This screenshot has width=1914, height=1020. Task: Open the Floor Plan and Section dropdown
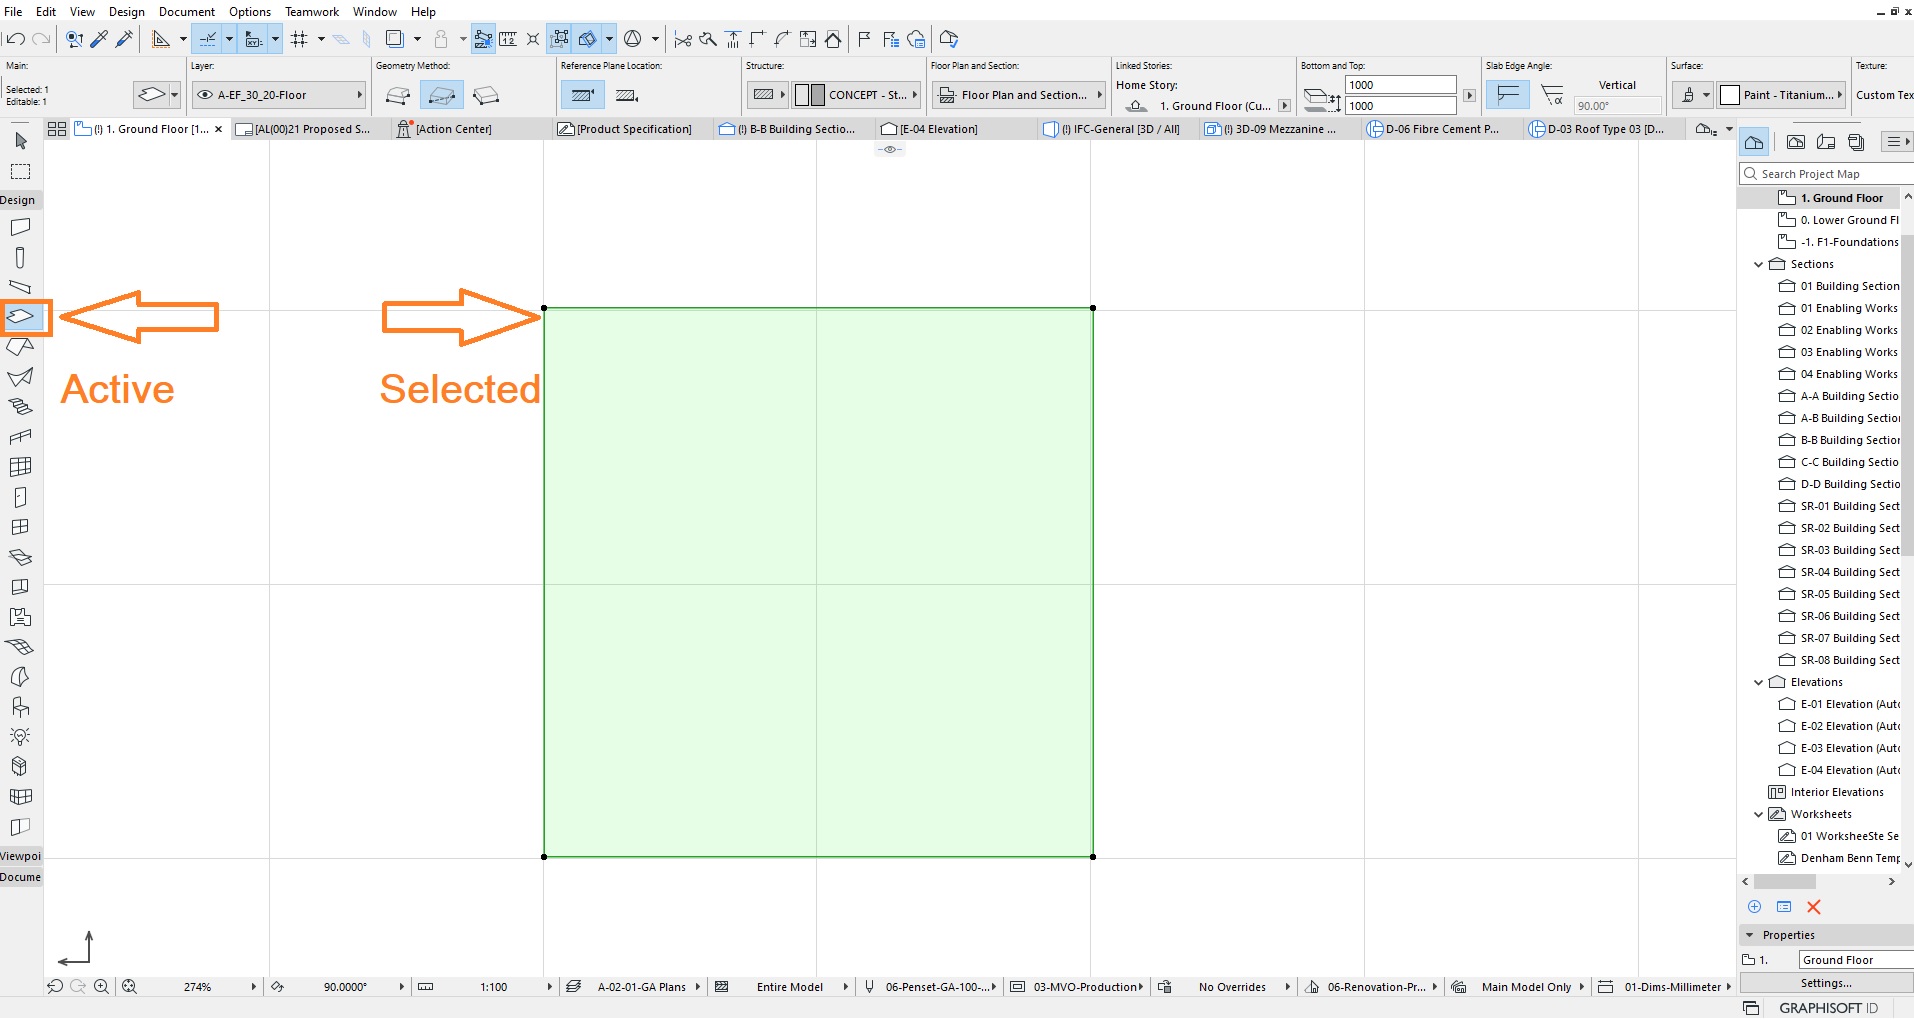pyautogui.click(x=1018, y=95)
